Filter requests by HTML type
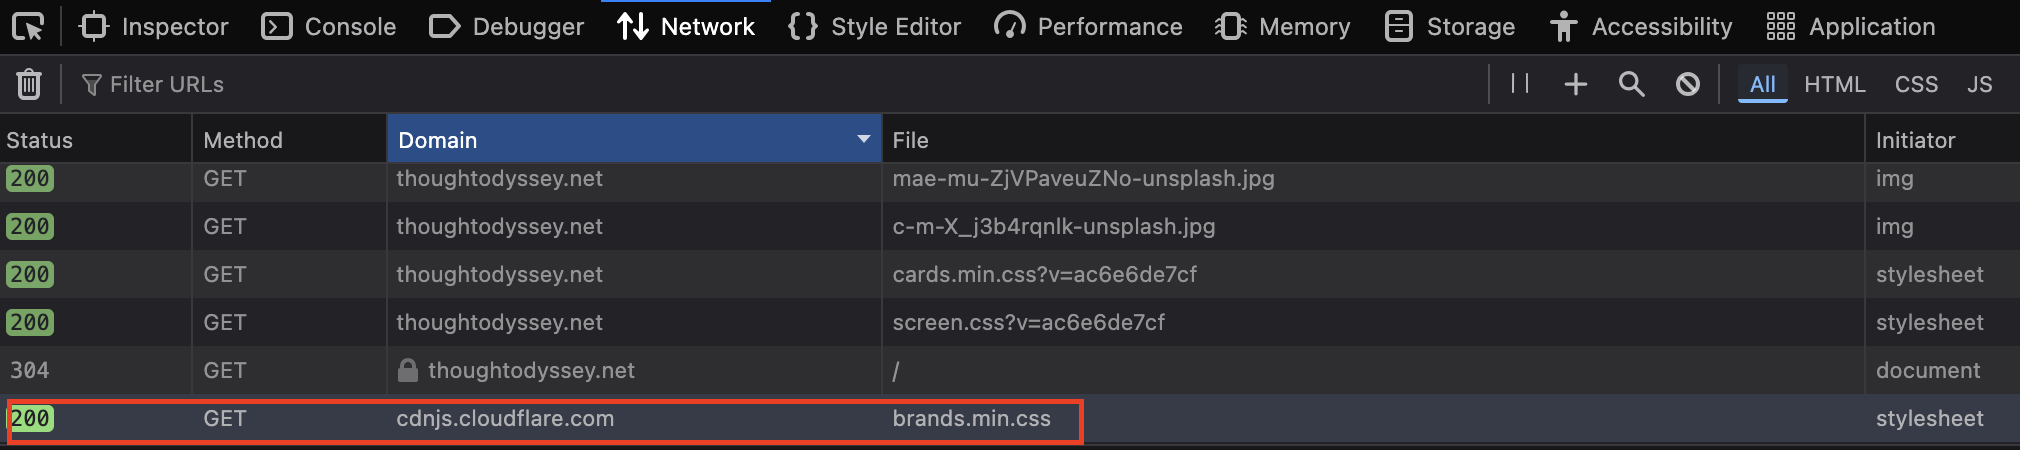This screenshot has width=2020, height=450. [1835, 85]
